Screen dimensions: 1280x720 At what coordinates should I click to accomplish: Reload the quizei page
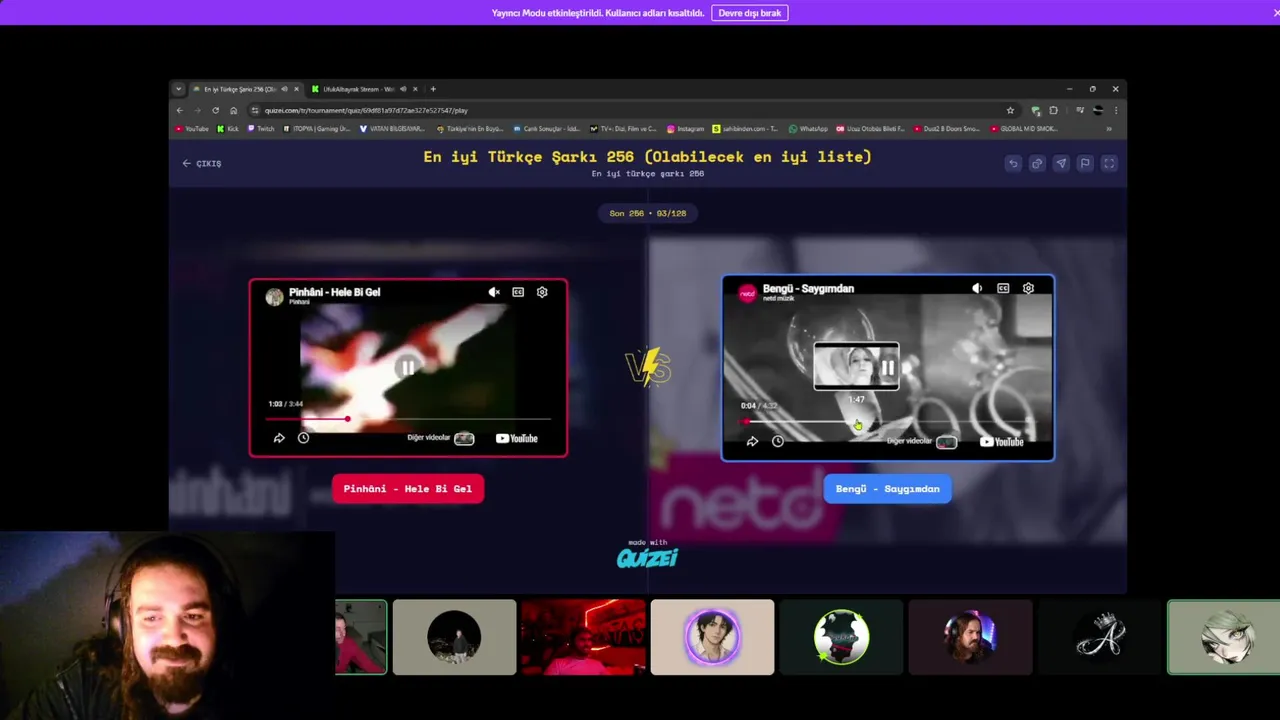(x=215, y=110)
